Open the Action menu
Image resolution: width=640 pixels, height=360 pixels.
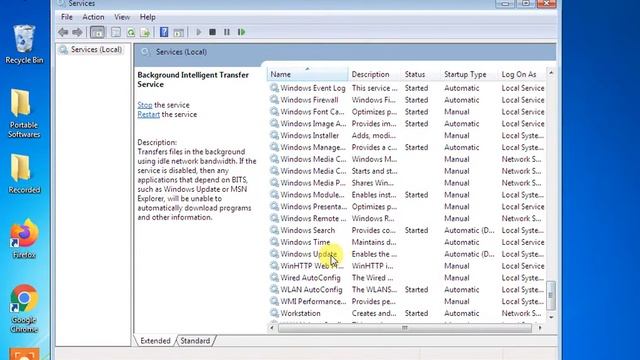click(93, 17)
